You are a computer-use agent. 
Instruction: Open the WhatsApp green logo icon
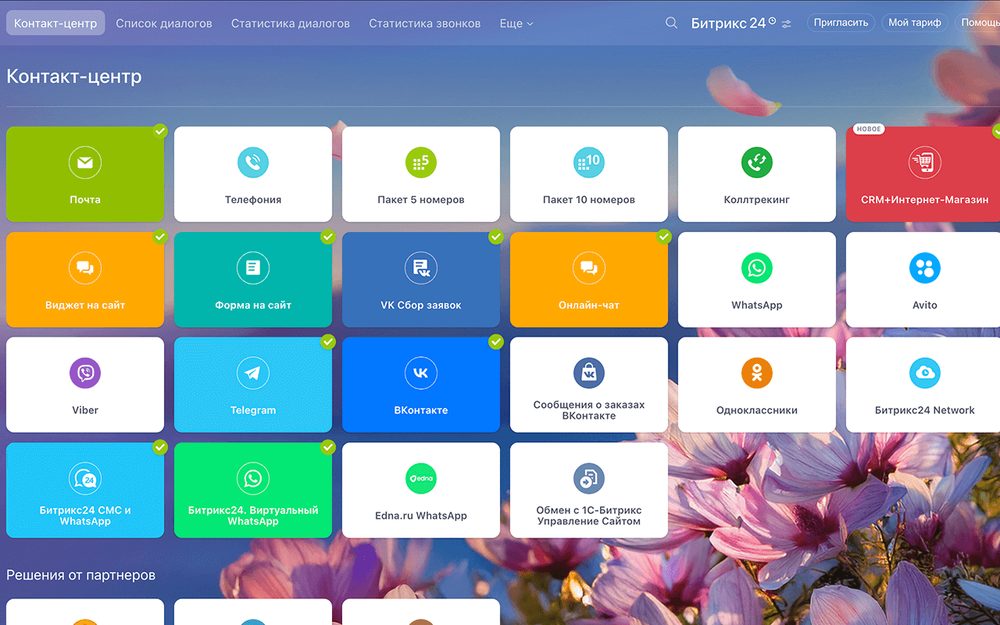tap(756, 267)
